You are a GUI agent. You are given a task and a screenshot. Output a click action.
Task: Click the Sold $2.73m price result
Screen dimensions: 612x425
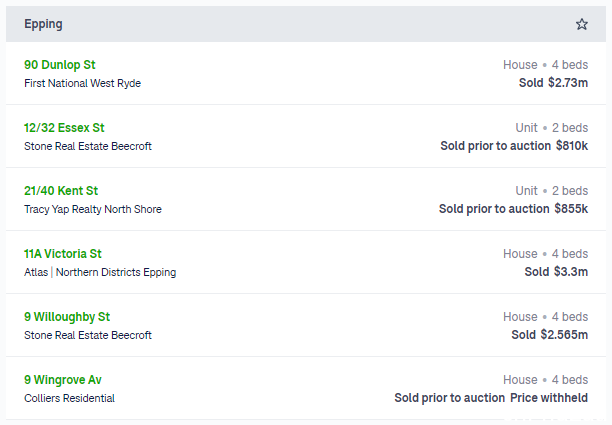[553, 83]
